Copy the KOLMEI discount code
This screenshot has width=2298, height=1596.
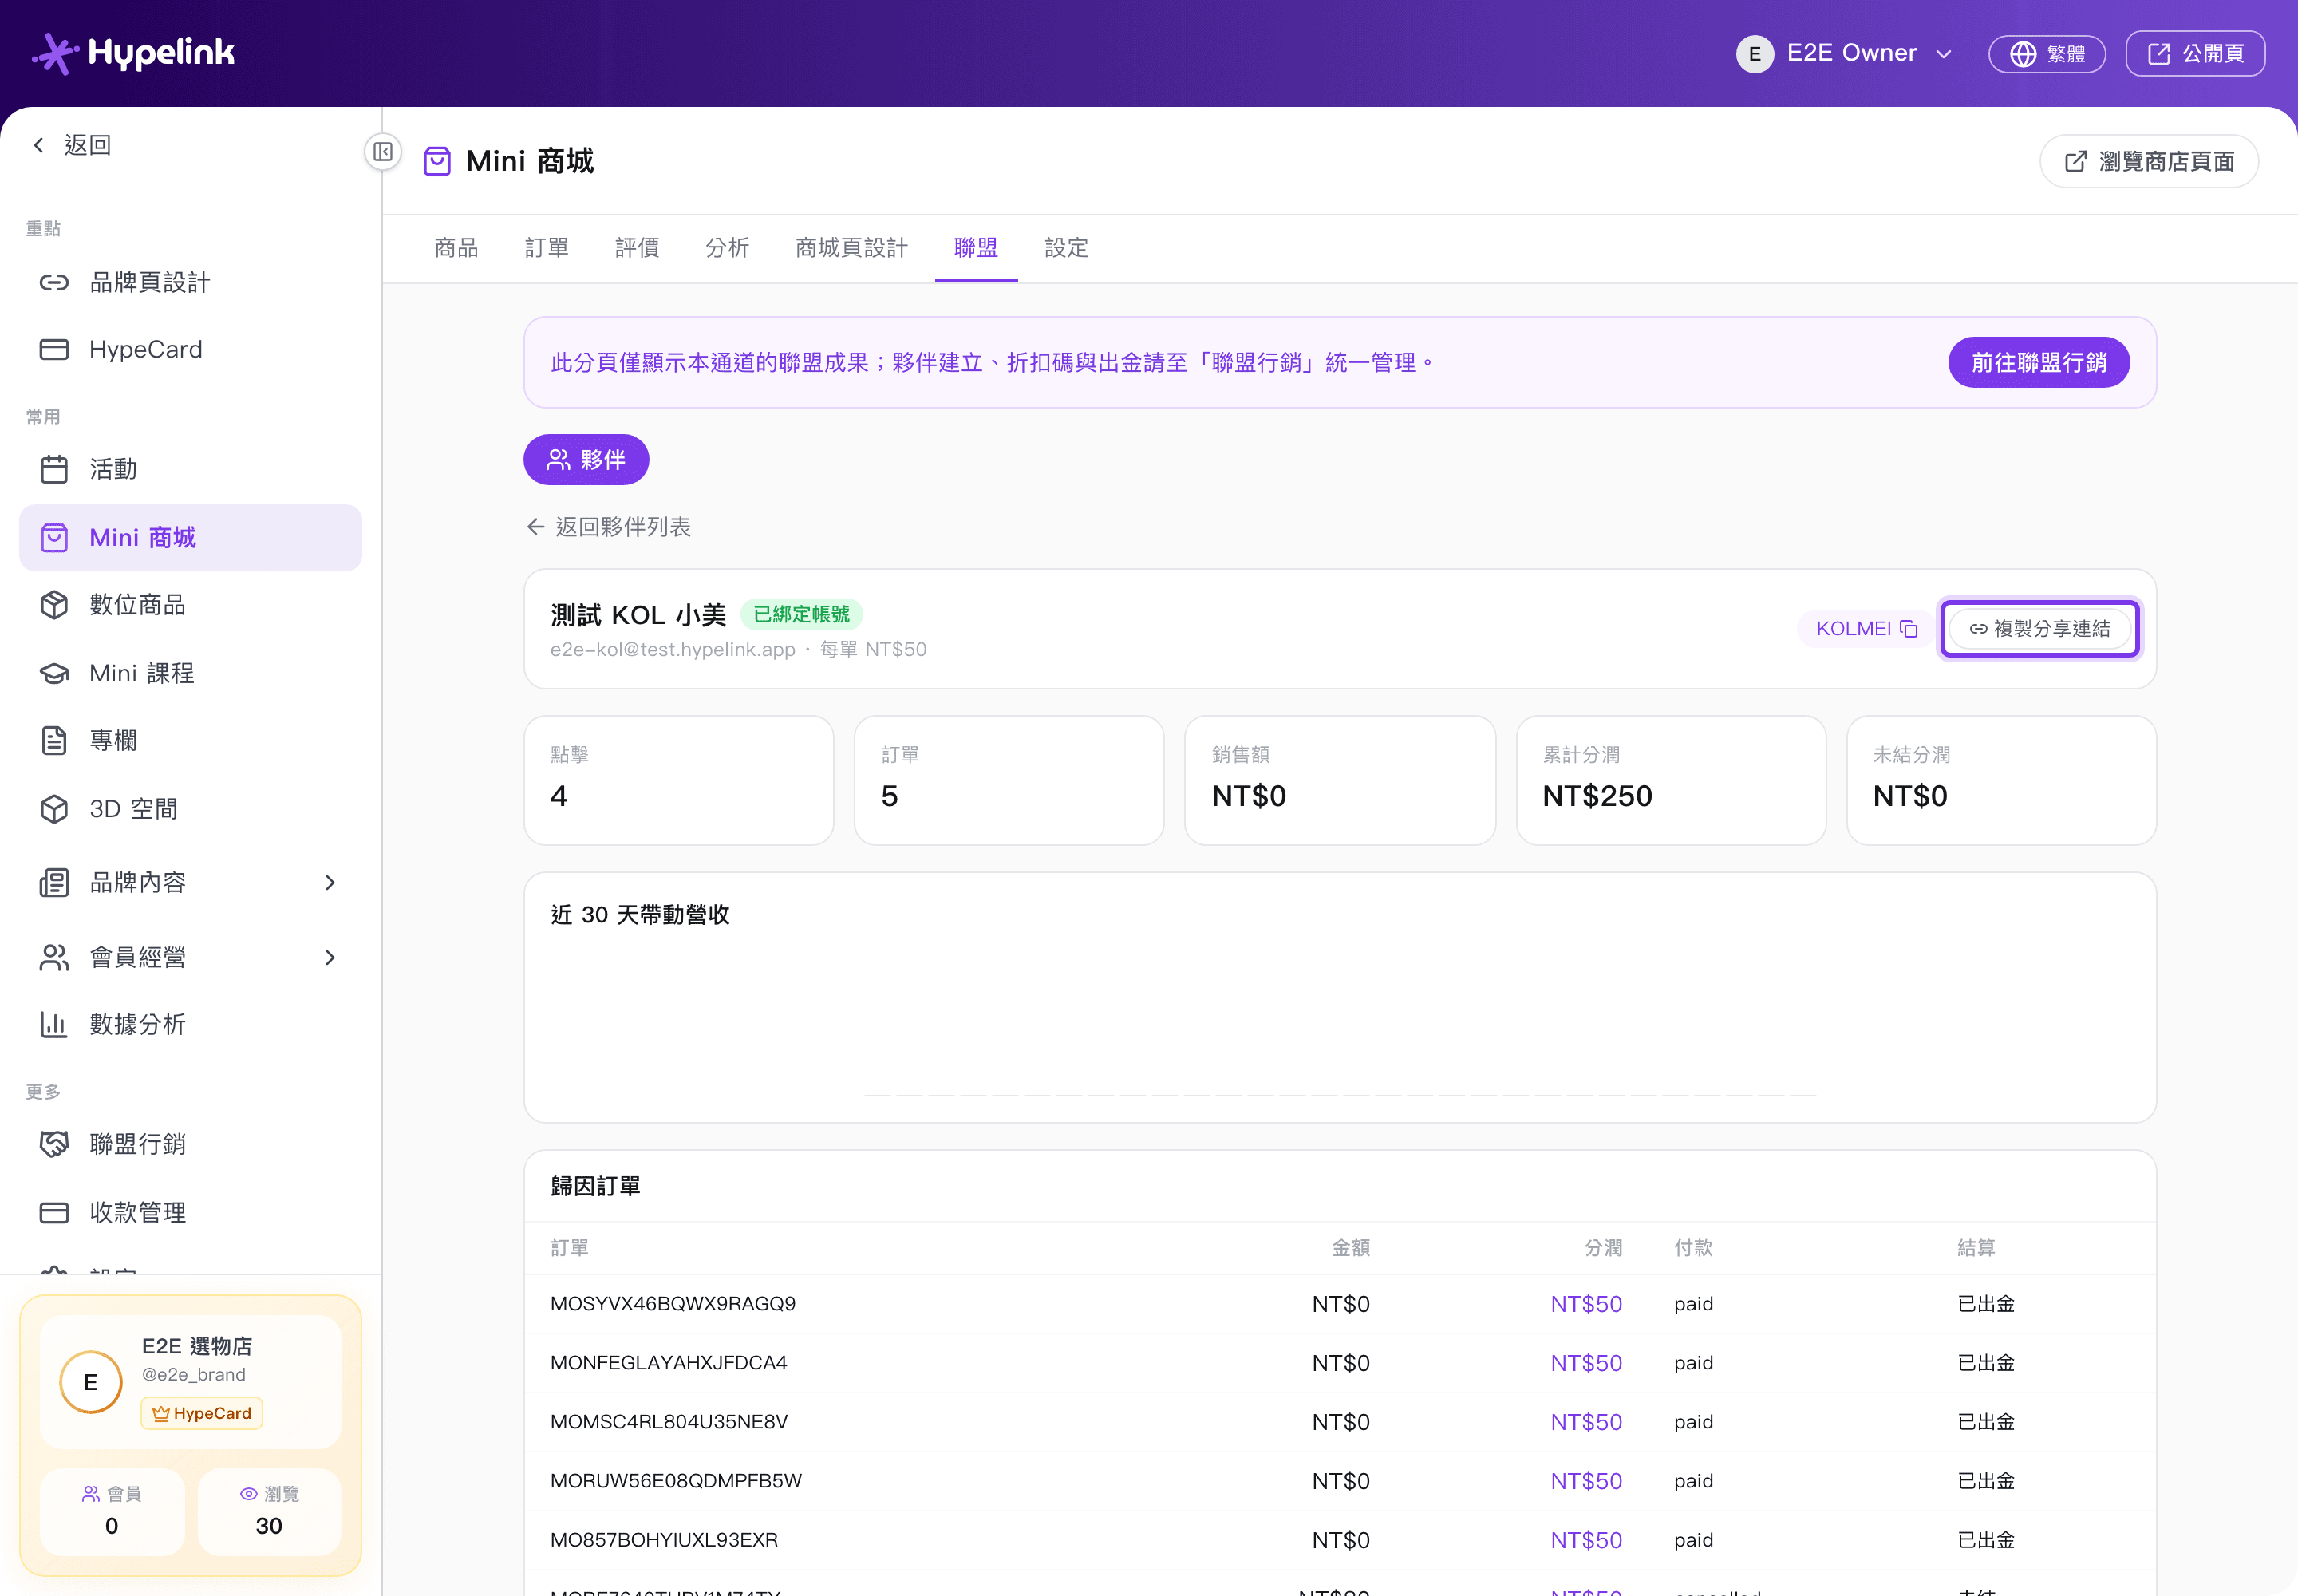(x=1866, y=629)
